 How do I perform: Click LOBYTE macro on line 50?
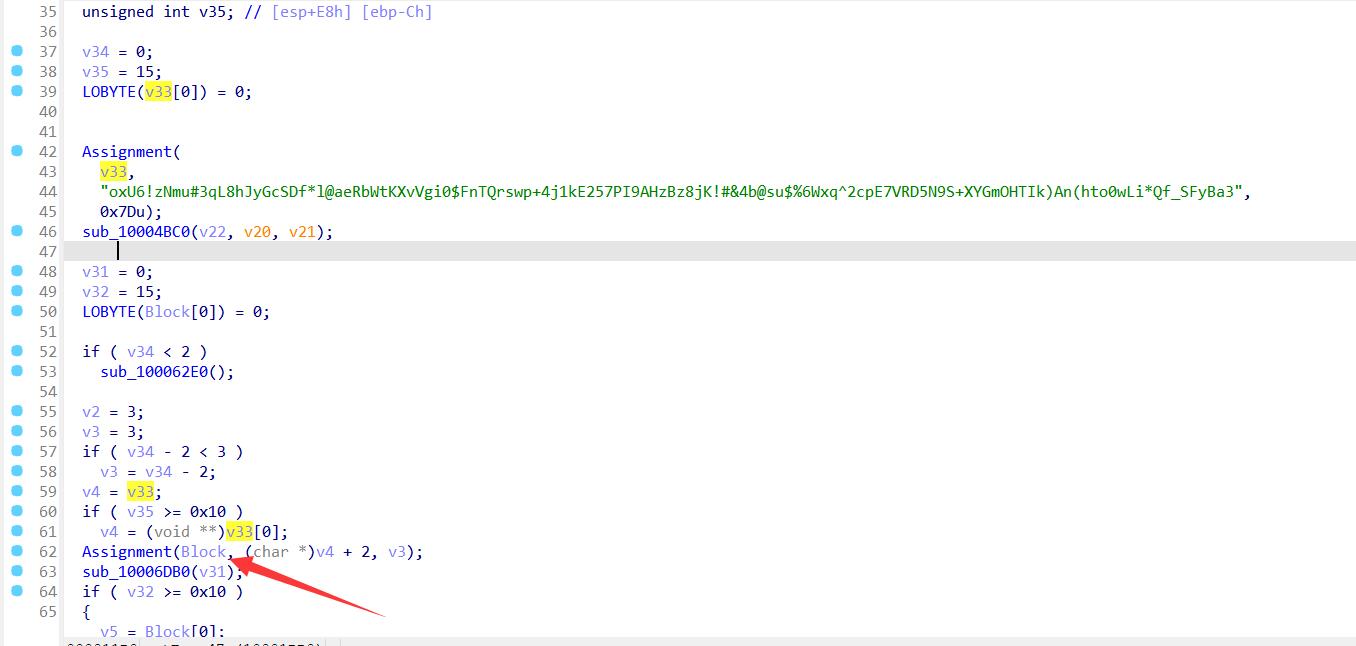109,312
